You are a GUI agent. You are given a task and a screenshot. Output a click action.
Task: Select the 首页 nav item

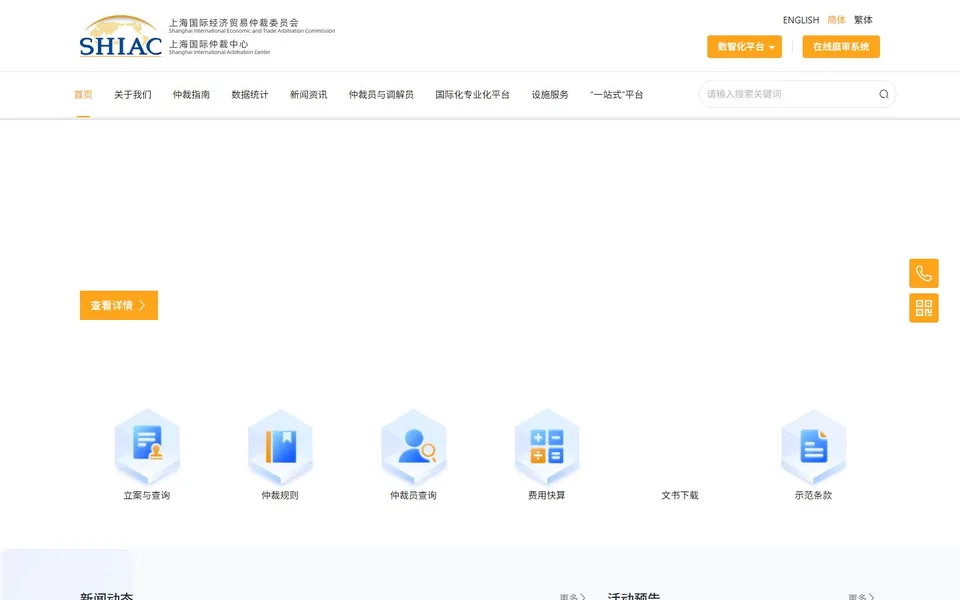pos(83,94)
